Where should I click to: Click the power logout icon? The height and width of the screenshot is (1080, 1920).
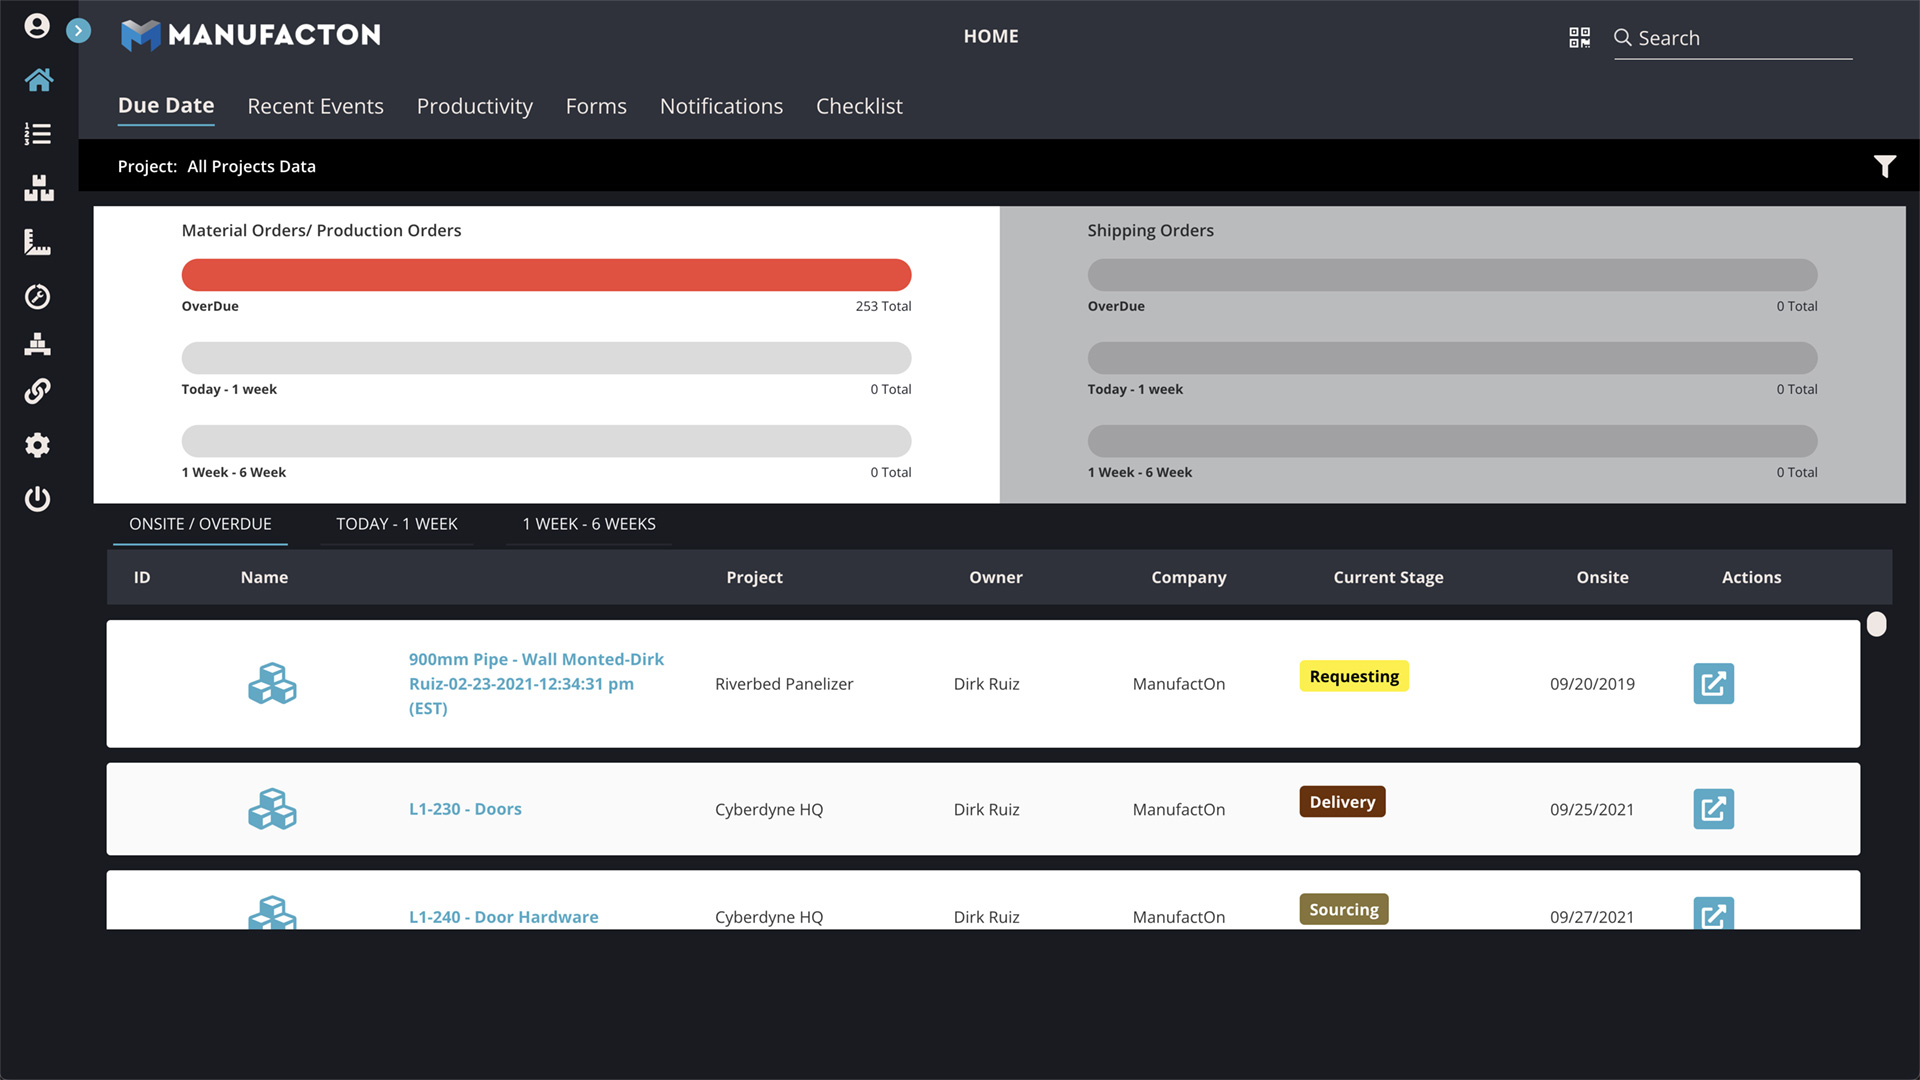(x=38, y=498)
